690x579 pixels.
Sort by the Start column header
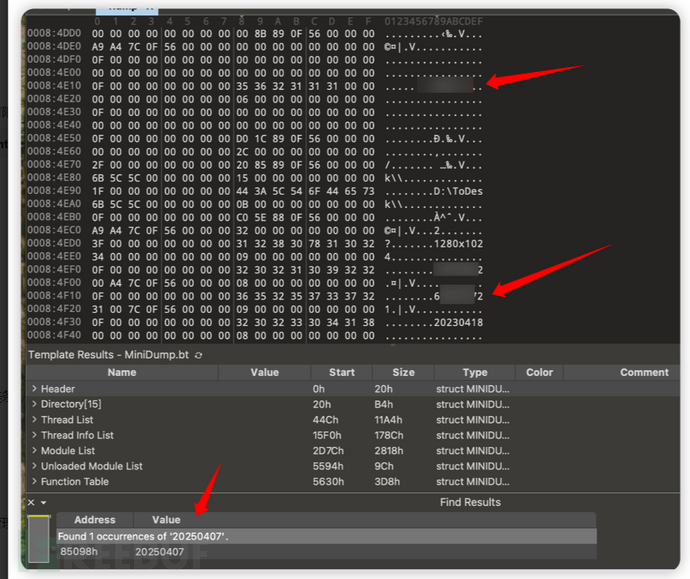click(x=341, y=372)
